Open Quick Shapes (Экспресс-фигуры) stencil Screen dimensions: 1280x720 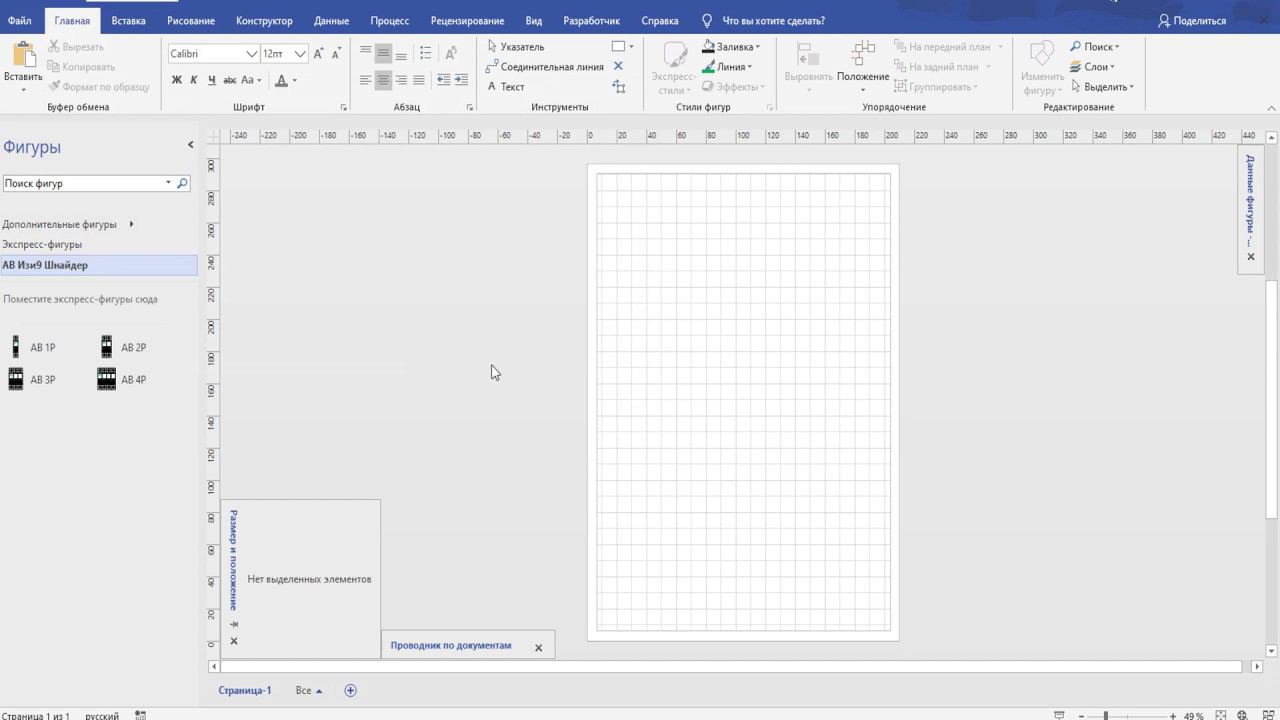click(42, 245)
